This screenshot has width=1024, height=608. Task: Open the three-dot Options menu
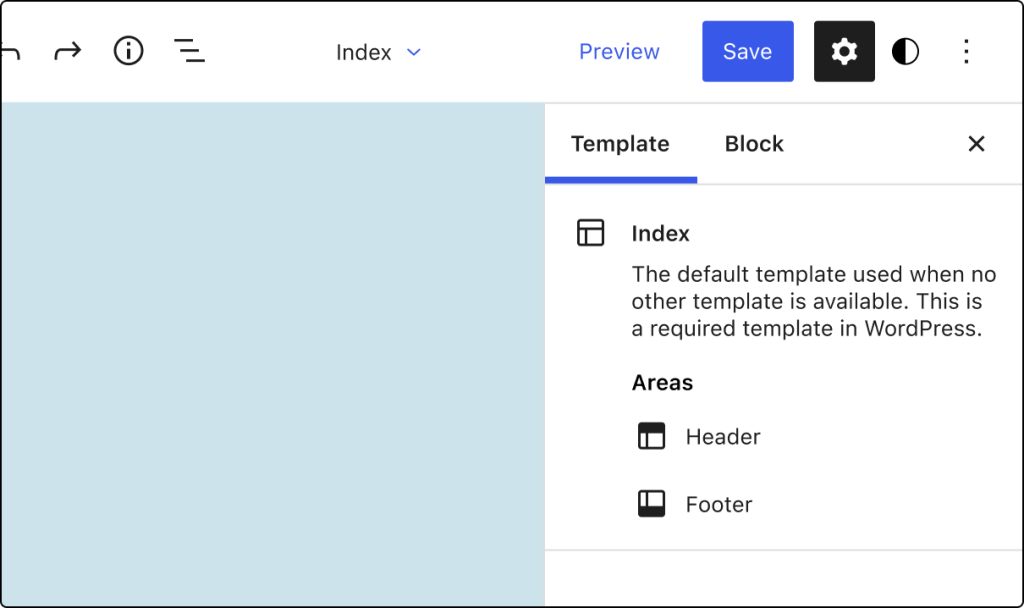966,51
